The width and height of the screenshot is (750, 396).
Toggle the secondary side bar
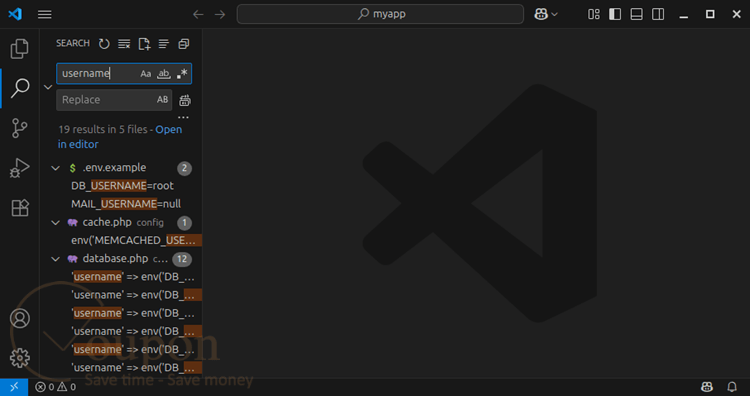[x=658, y=14]
